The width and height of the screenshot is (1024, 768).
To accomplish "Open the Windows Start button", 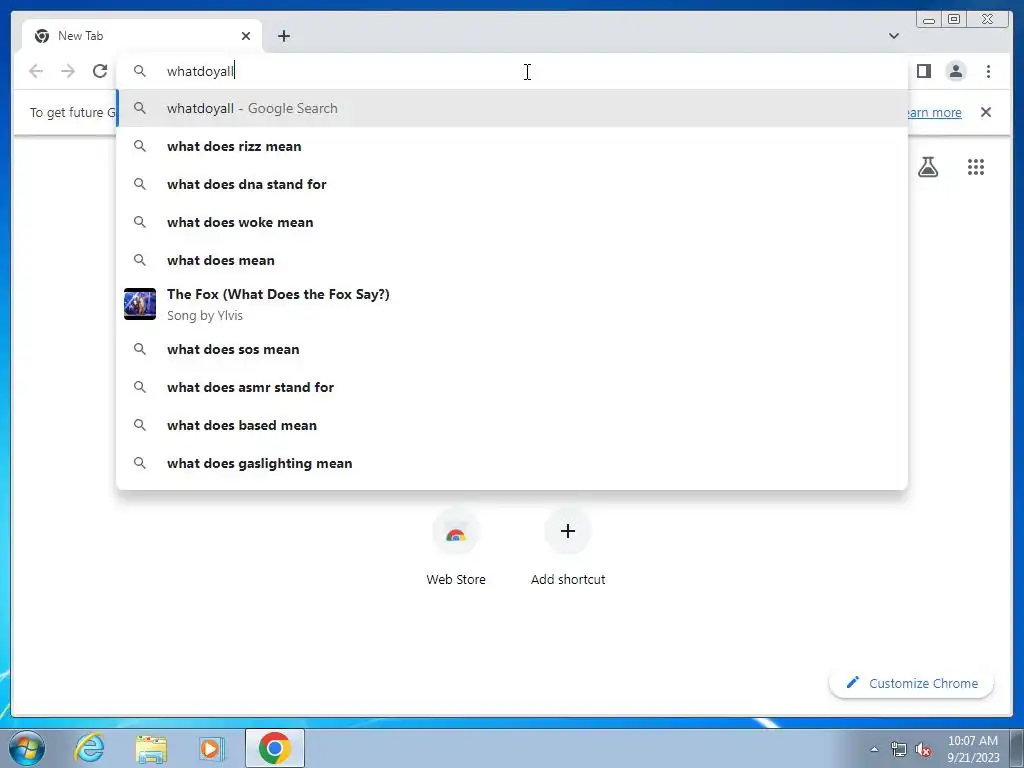I will point(27,748).
